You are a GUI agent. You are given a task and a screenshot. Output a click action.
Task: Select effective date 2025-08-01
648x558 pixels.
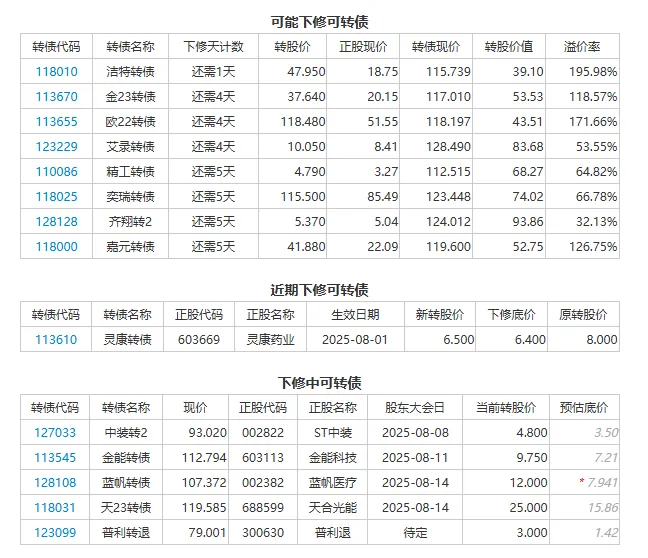pos(355,340)
